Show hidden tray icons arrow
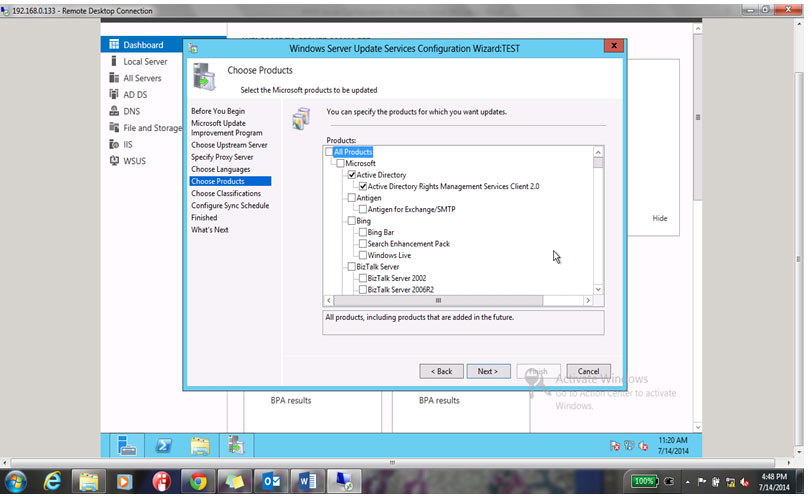Image resolution: width=810 pixels, height=496 pixels. tap(688, 482)
